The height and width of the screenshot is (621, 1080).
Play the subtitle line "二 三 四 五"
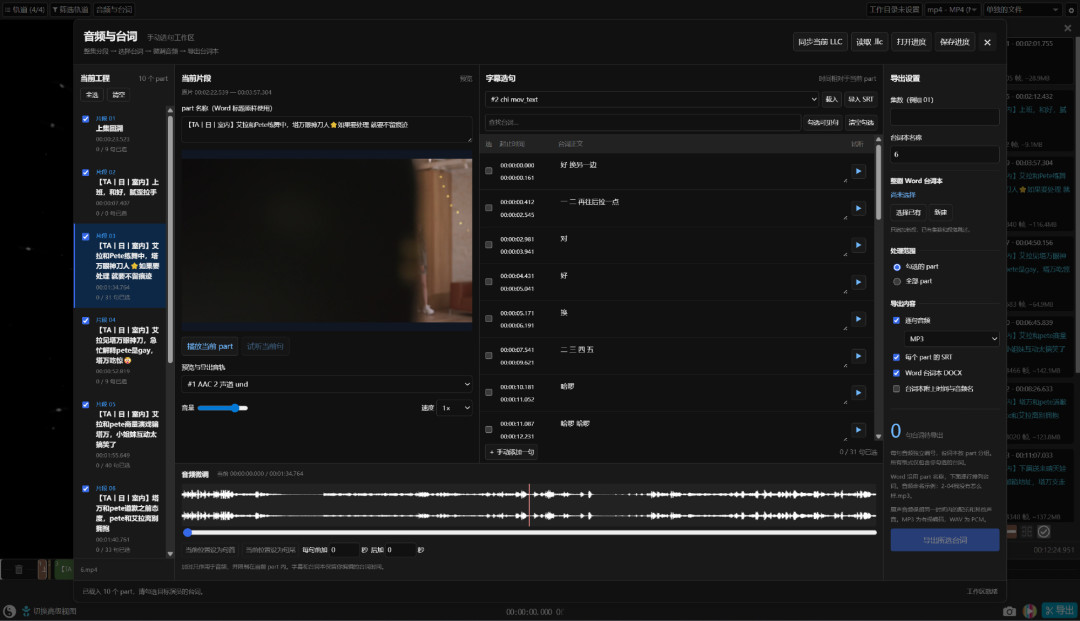click(858, 356)
